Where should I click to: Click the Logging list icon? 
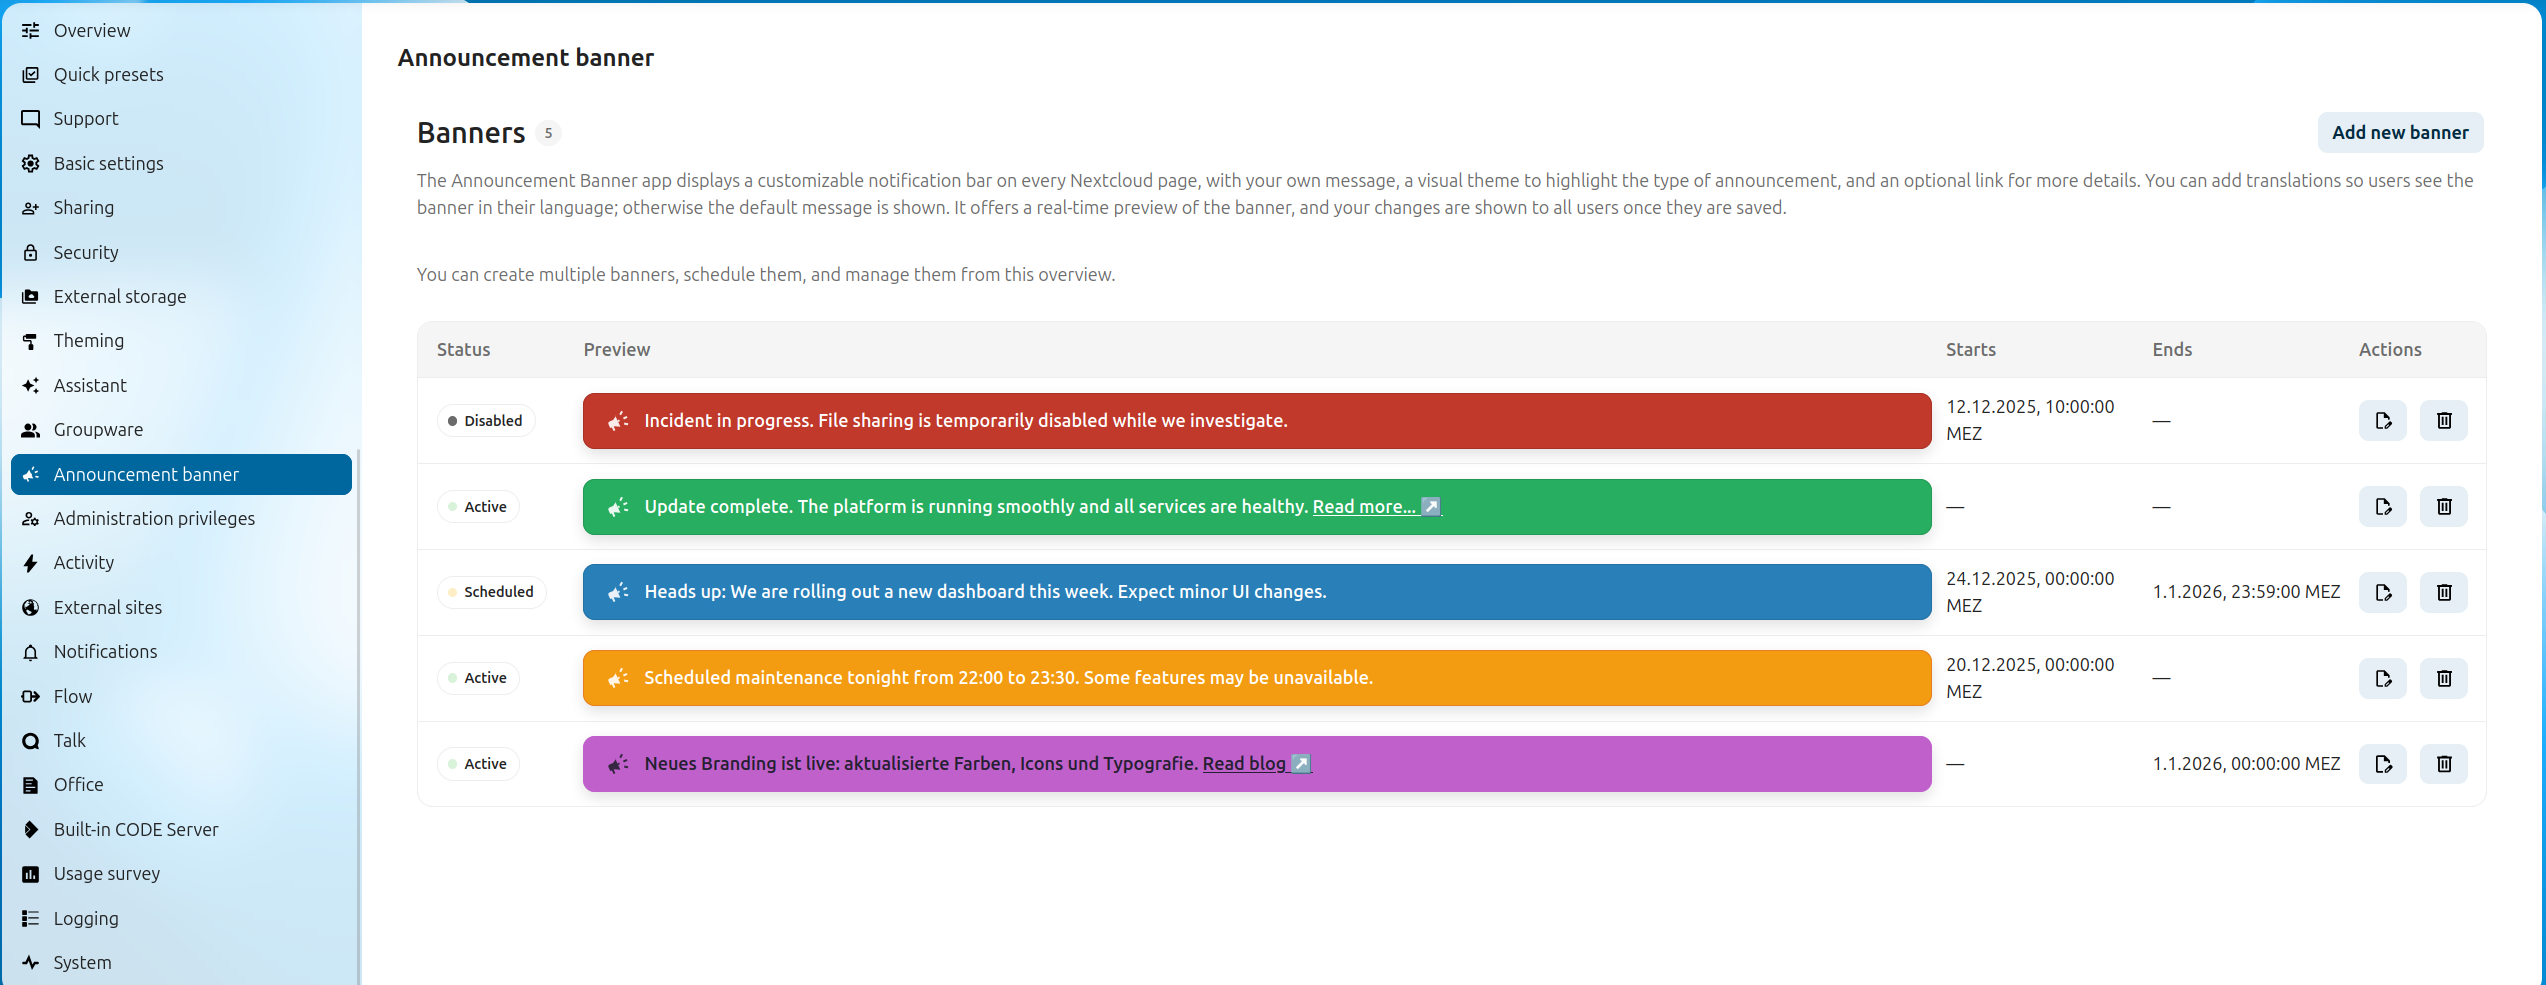tap(31, 918)
